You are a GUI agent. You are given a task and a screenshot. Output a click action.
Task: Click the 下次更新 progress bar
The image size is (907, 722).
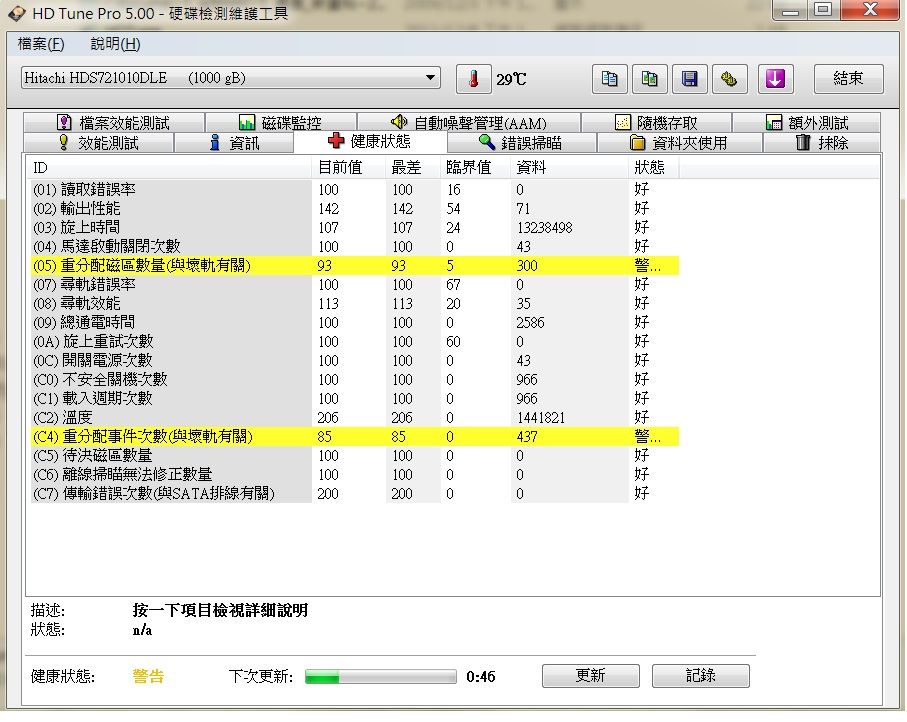[381, 676]
